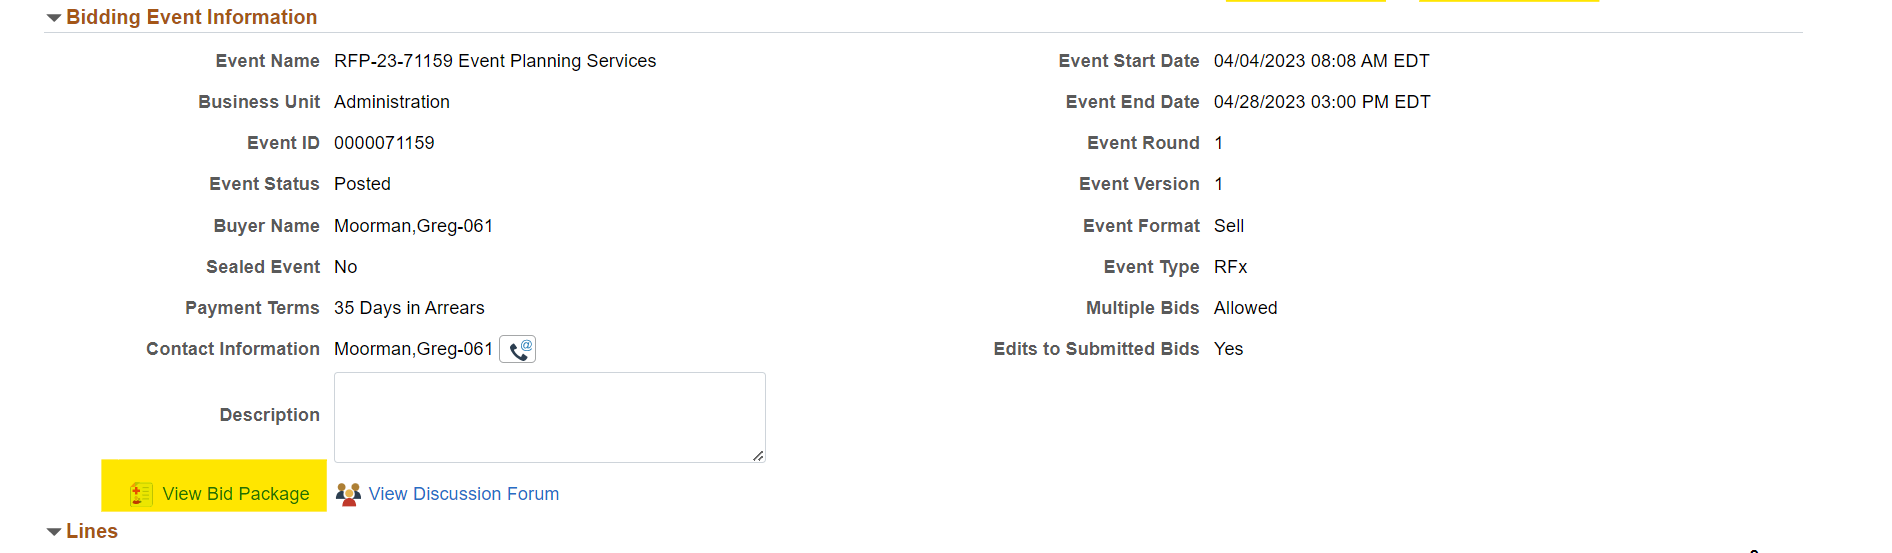Click the Posted event status value
1892x553 pixels.
362,184
